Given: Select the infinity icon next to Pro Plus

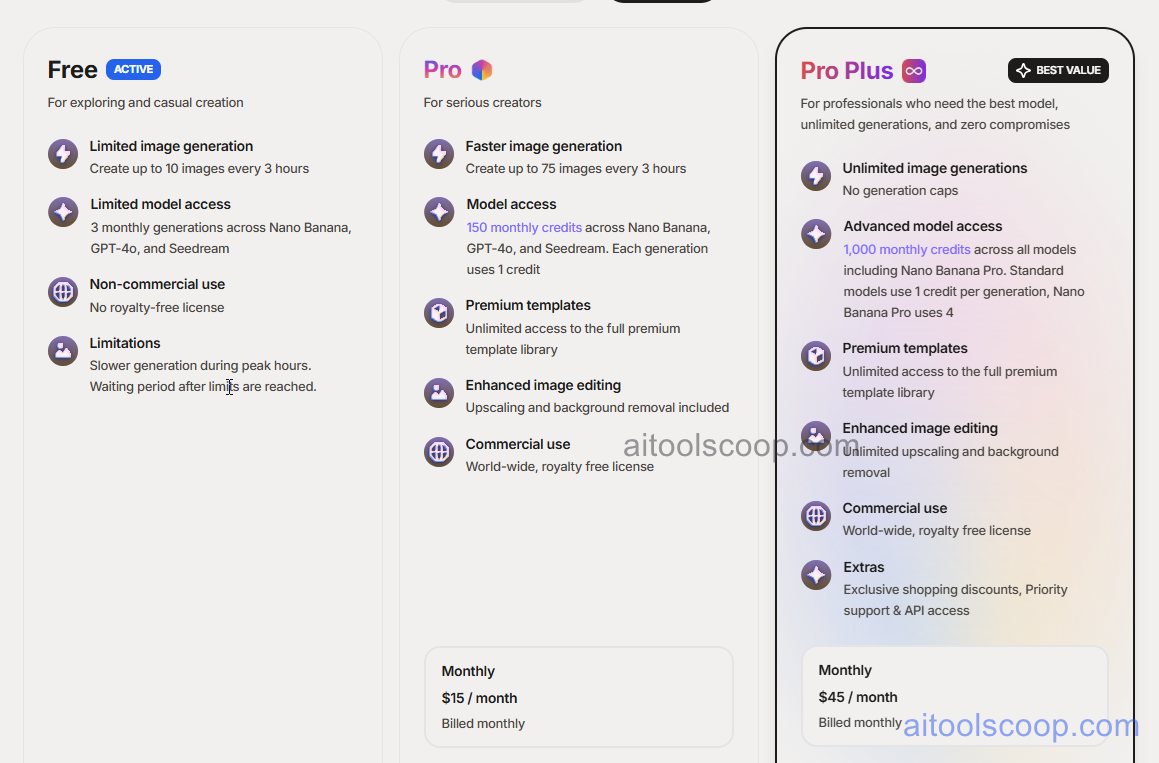Looking at the screenshot, I should coord(914,70).
